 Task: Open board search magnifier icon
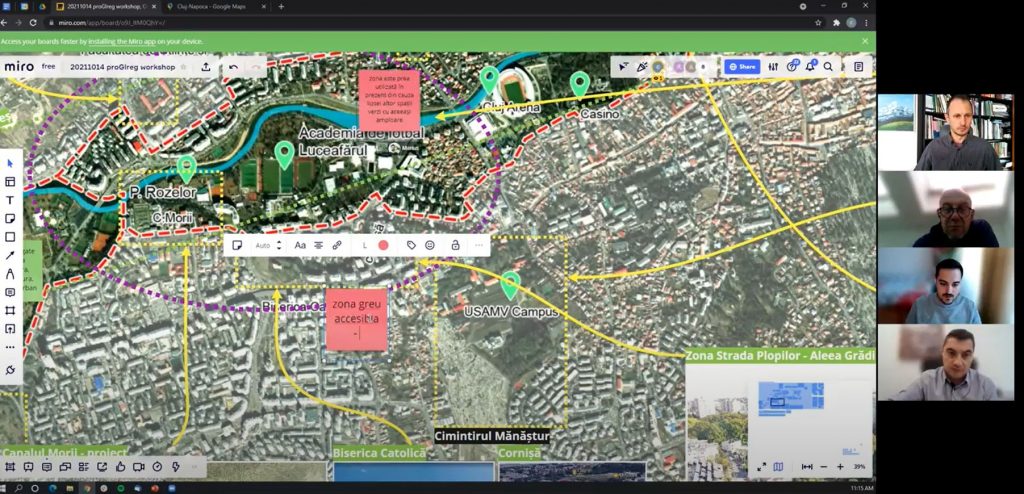(828, 67)
